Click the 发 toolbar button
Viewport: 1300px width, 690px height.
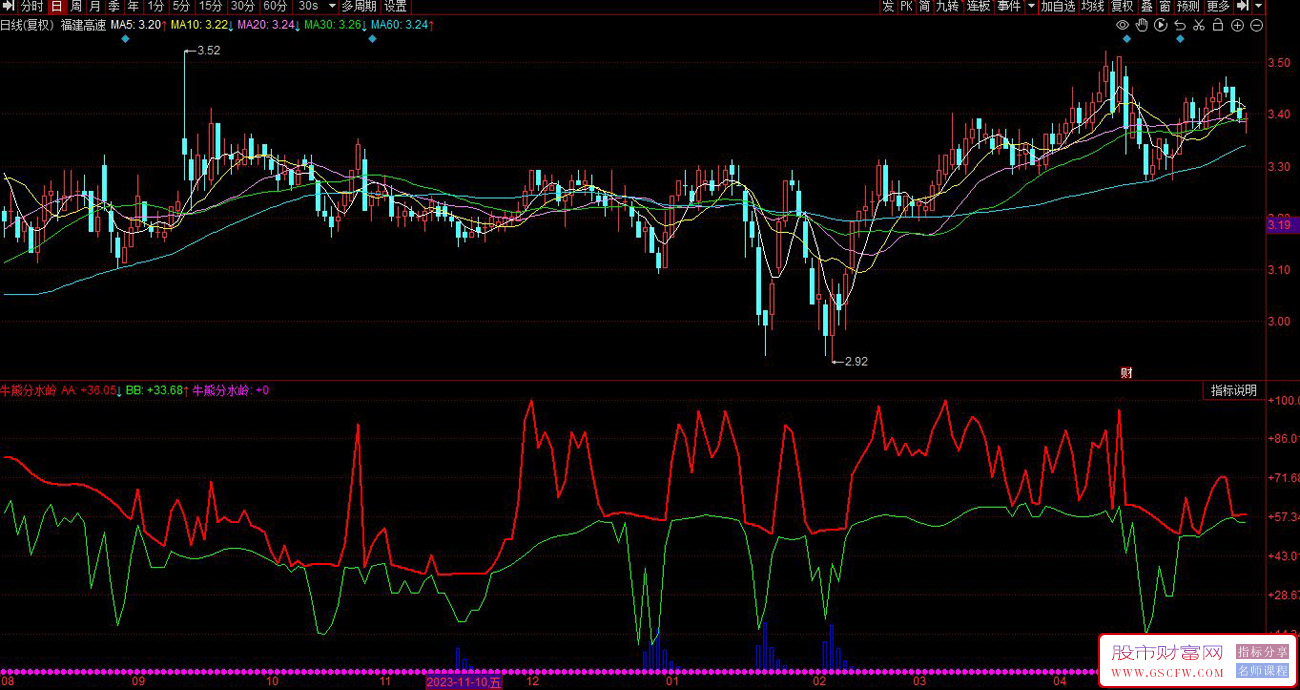(888, 6)
